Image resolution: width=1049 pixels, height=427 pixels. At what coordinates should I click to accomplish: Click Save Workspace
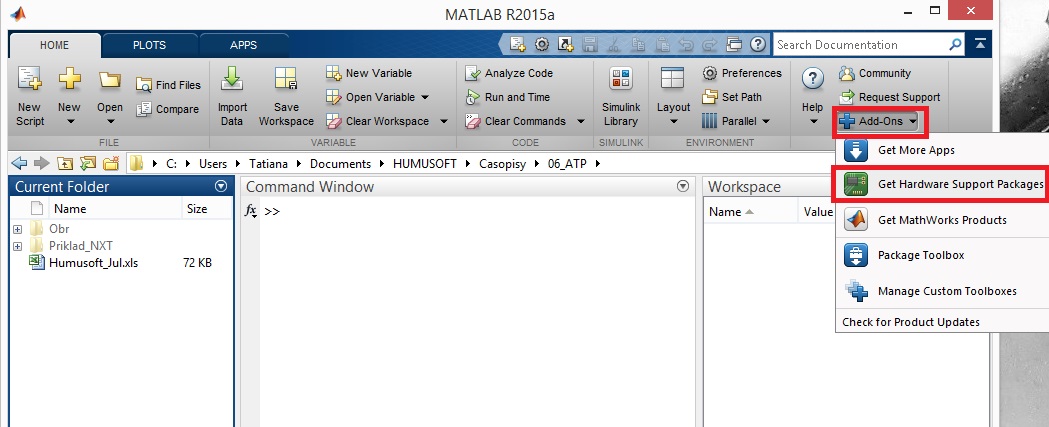(286, 96)
